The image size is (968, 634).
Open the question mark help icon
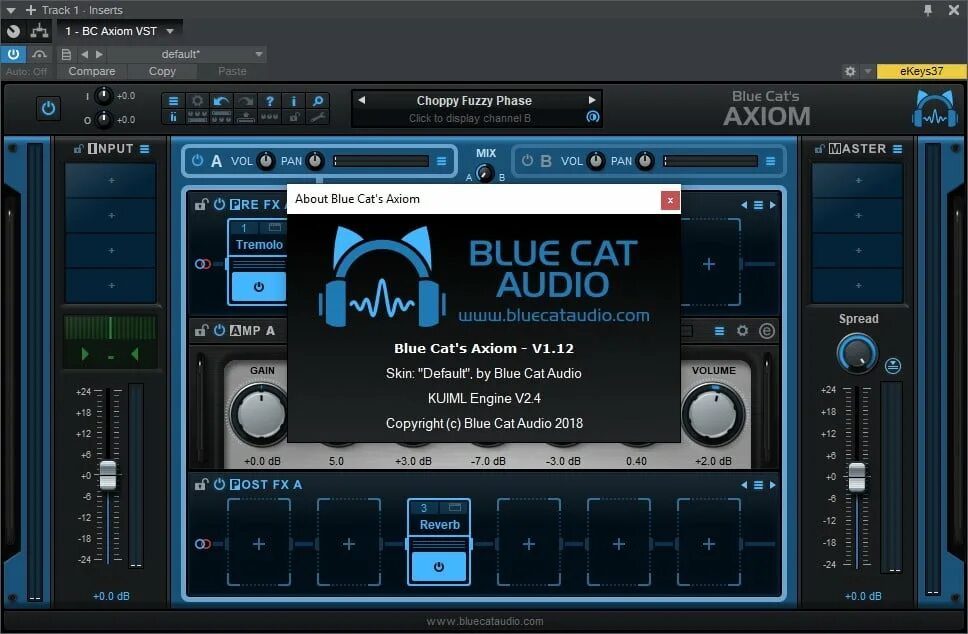270,101
